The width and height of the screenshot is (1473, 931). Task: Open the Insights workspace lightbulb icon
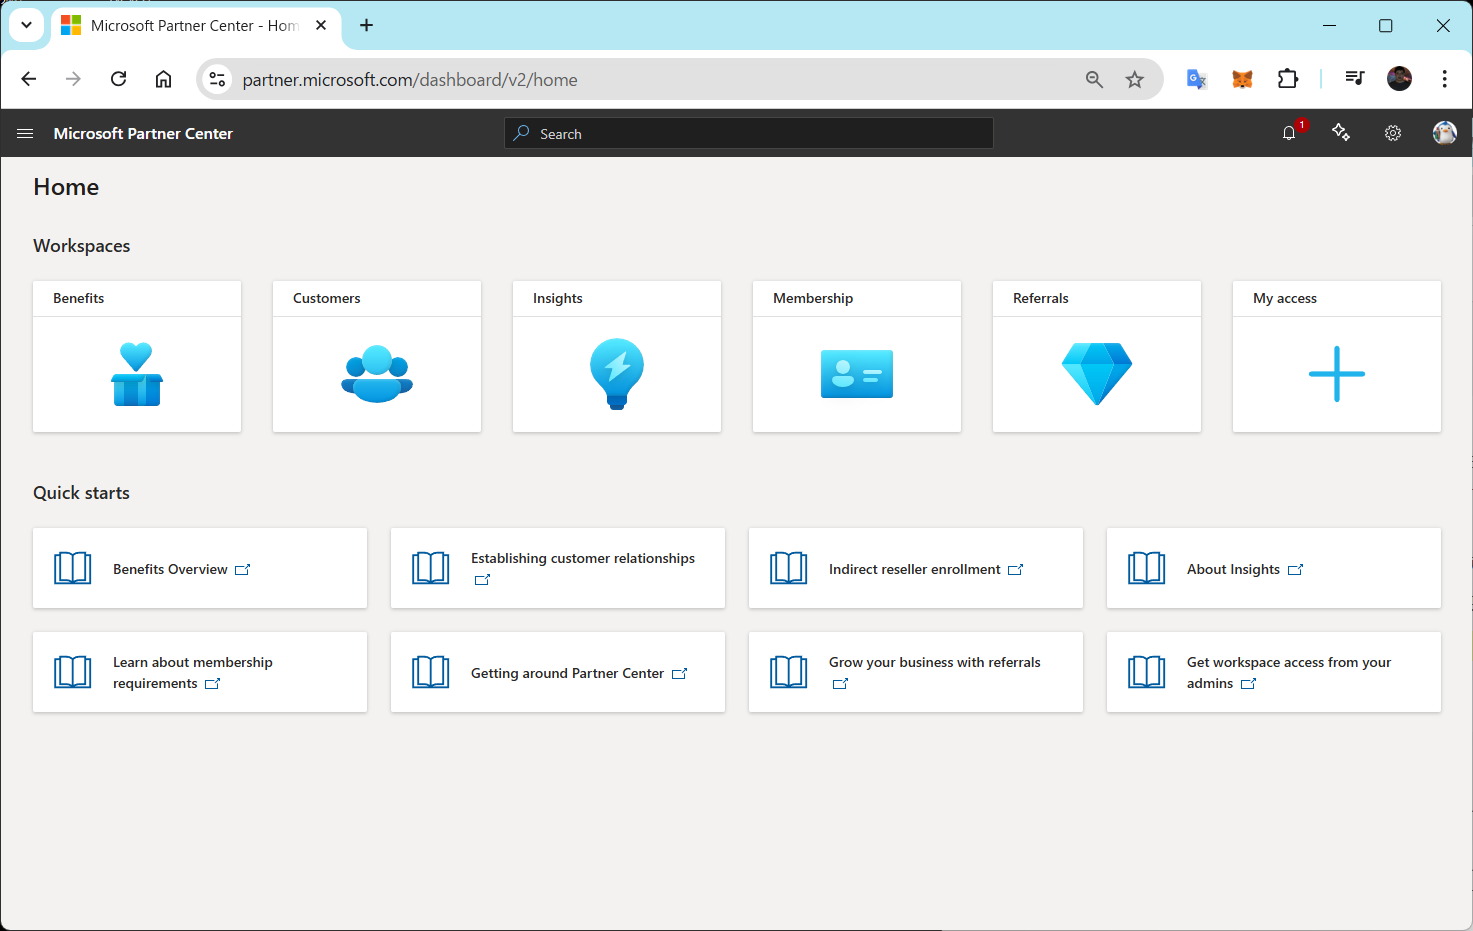pos(616,373)
